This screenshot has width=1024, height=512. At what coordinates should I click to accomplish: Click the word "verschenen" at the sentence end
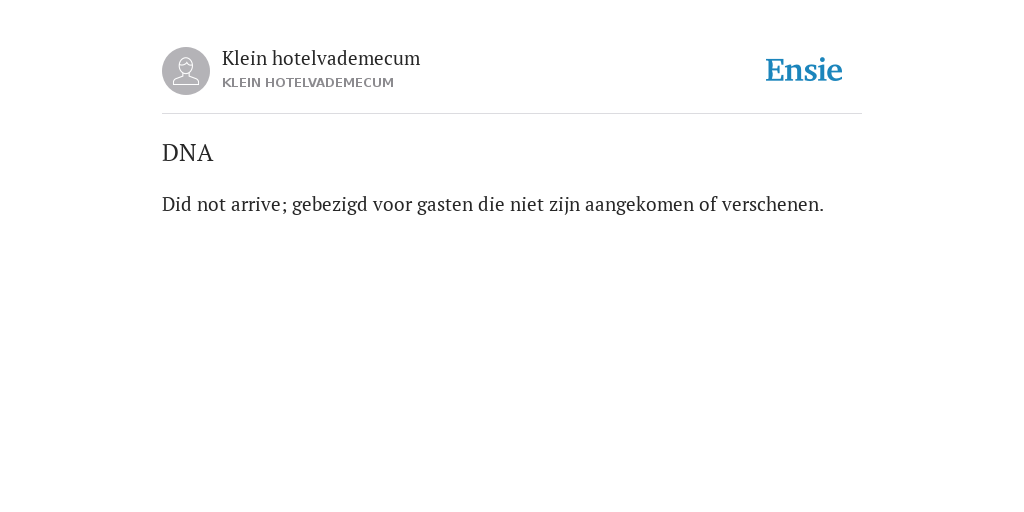[x=771, y=204]
